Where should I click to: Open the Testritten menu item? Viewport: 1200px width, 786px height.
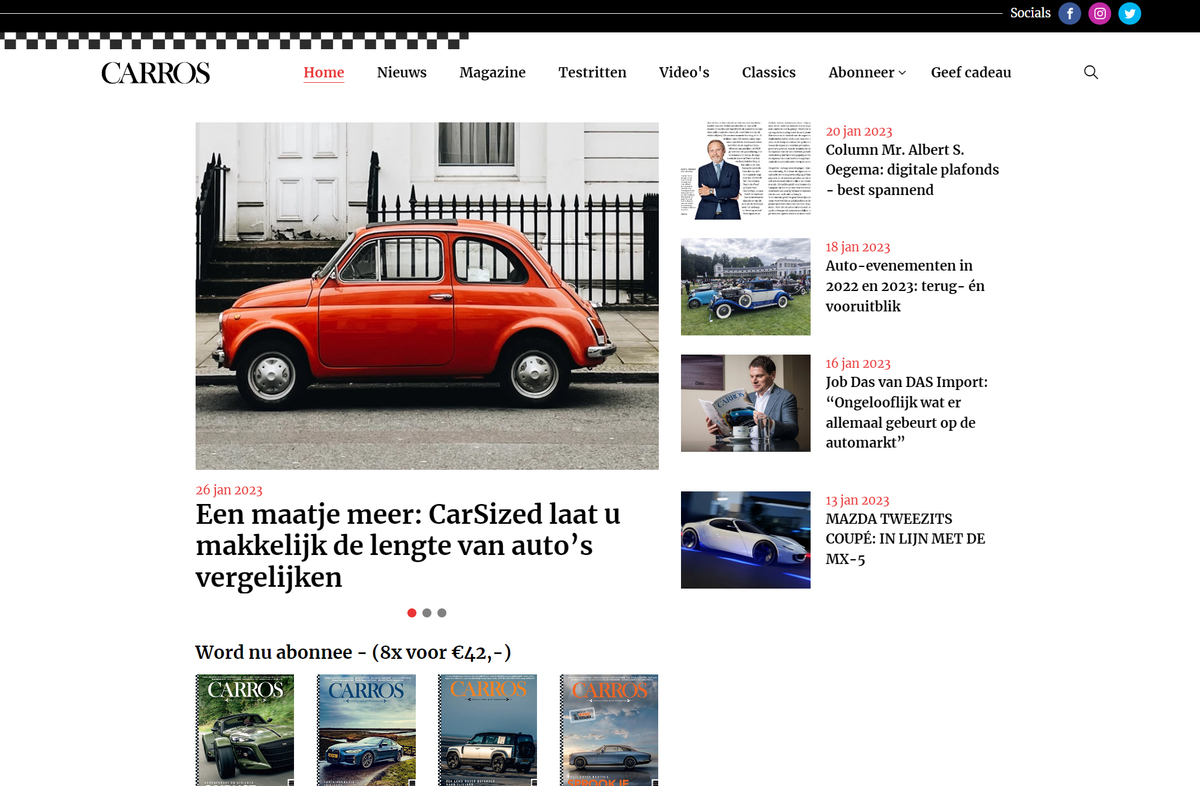click(592, 72)
